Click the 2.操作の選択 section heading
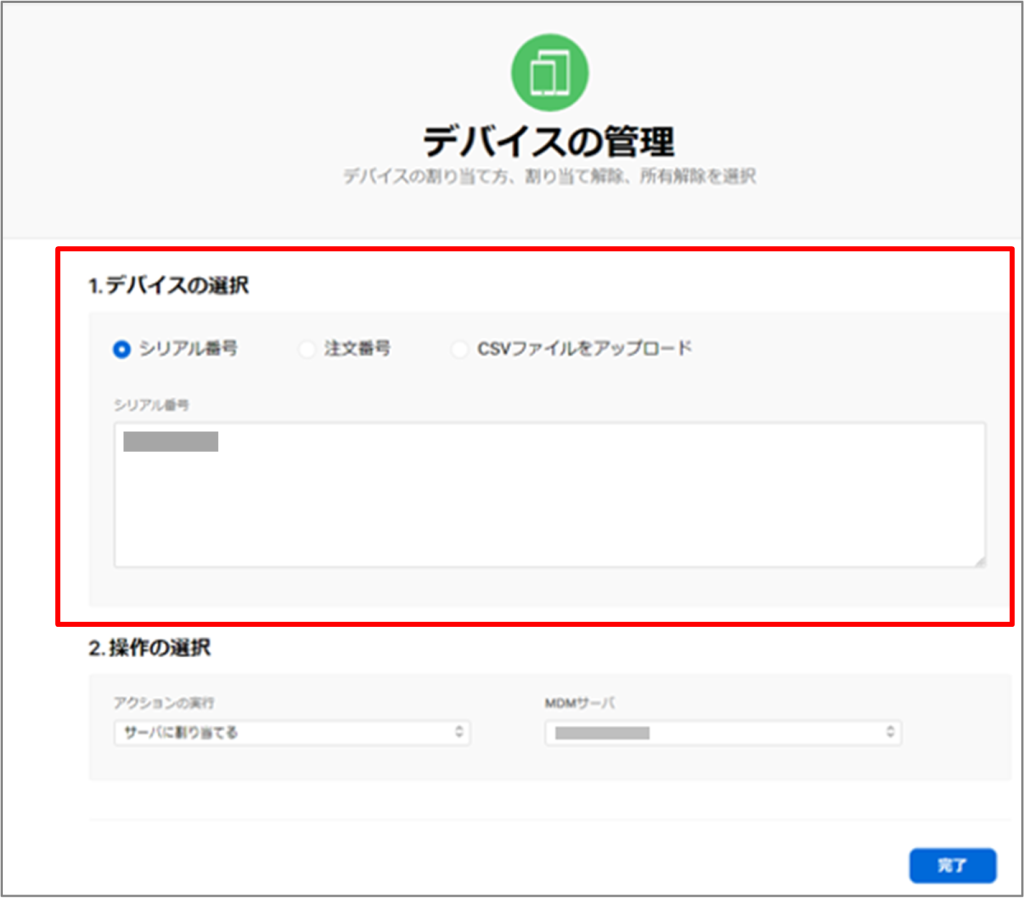 tap(150, 648)
